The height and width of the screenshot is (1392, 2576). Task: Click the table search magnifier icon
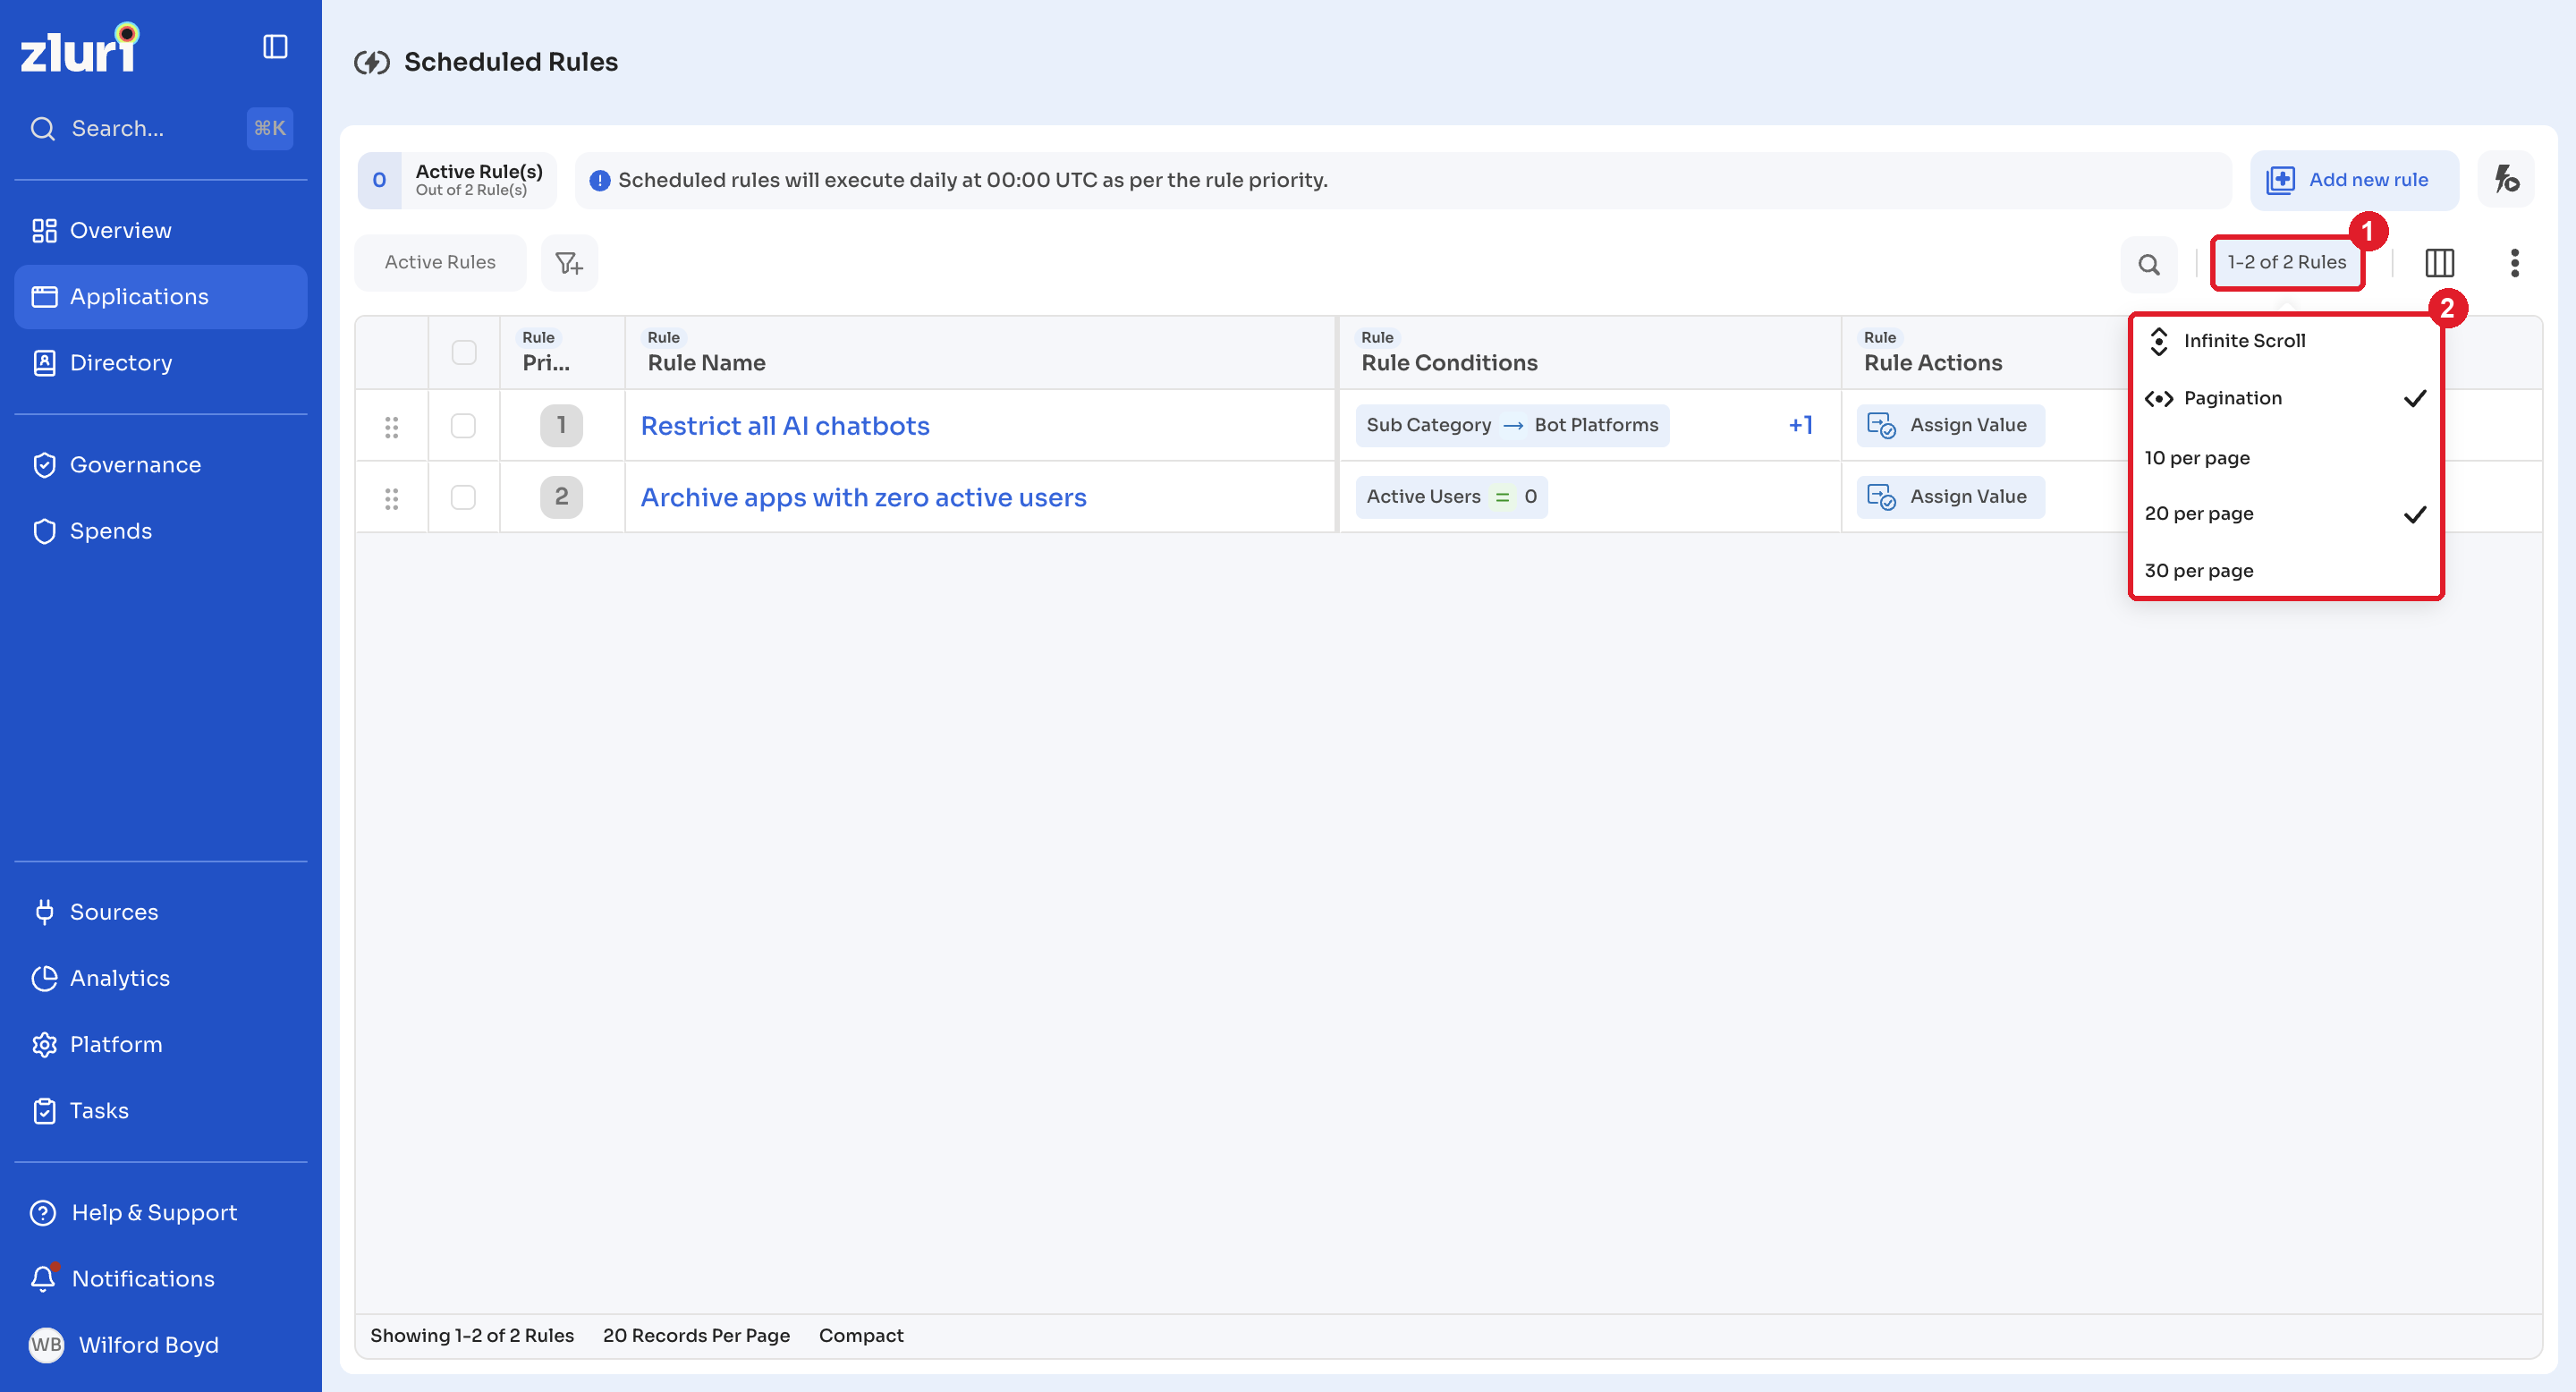2148,264
